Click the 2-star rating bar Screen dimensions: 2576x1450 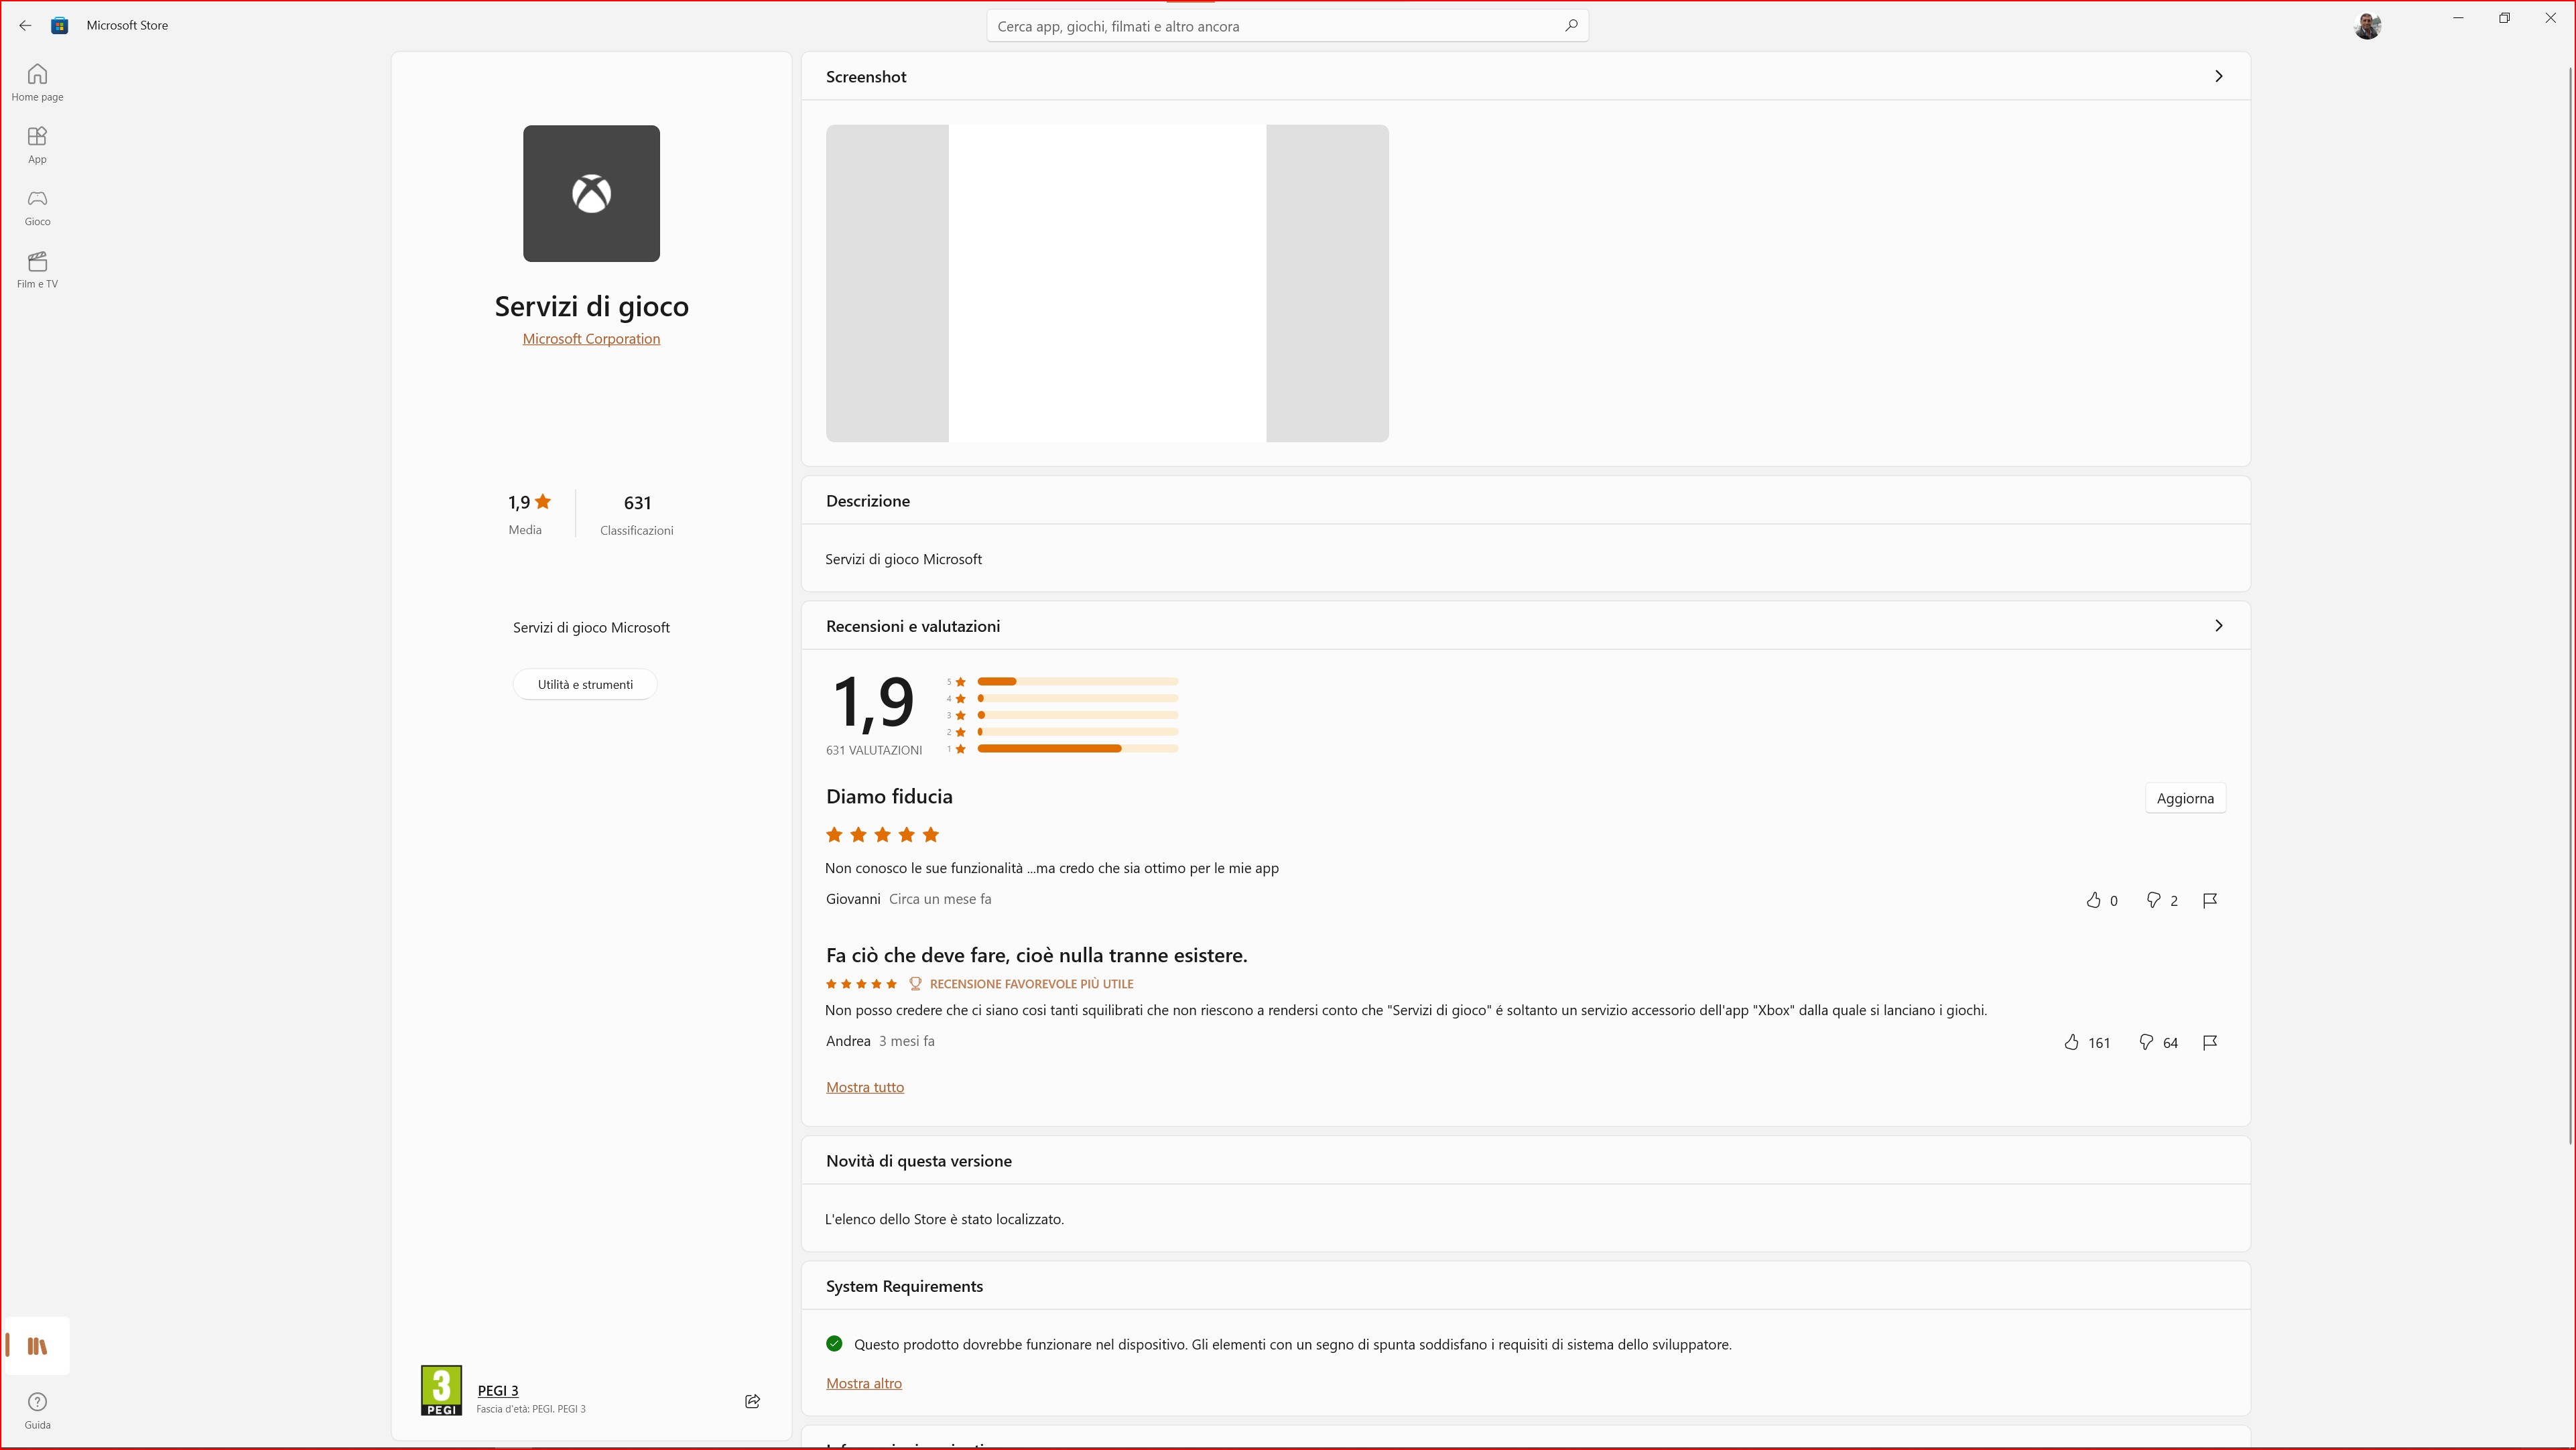pos(1077,732)
